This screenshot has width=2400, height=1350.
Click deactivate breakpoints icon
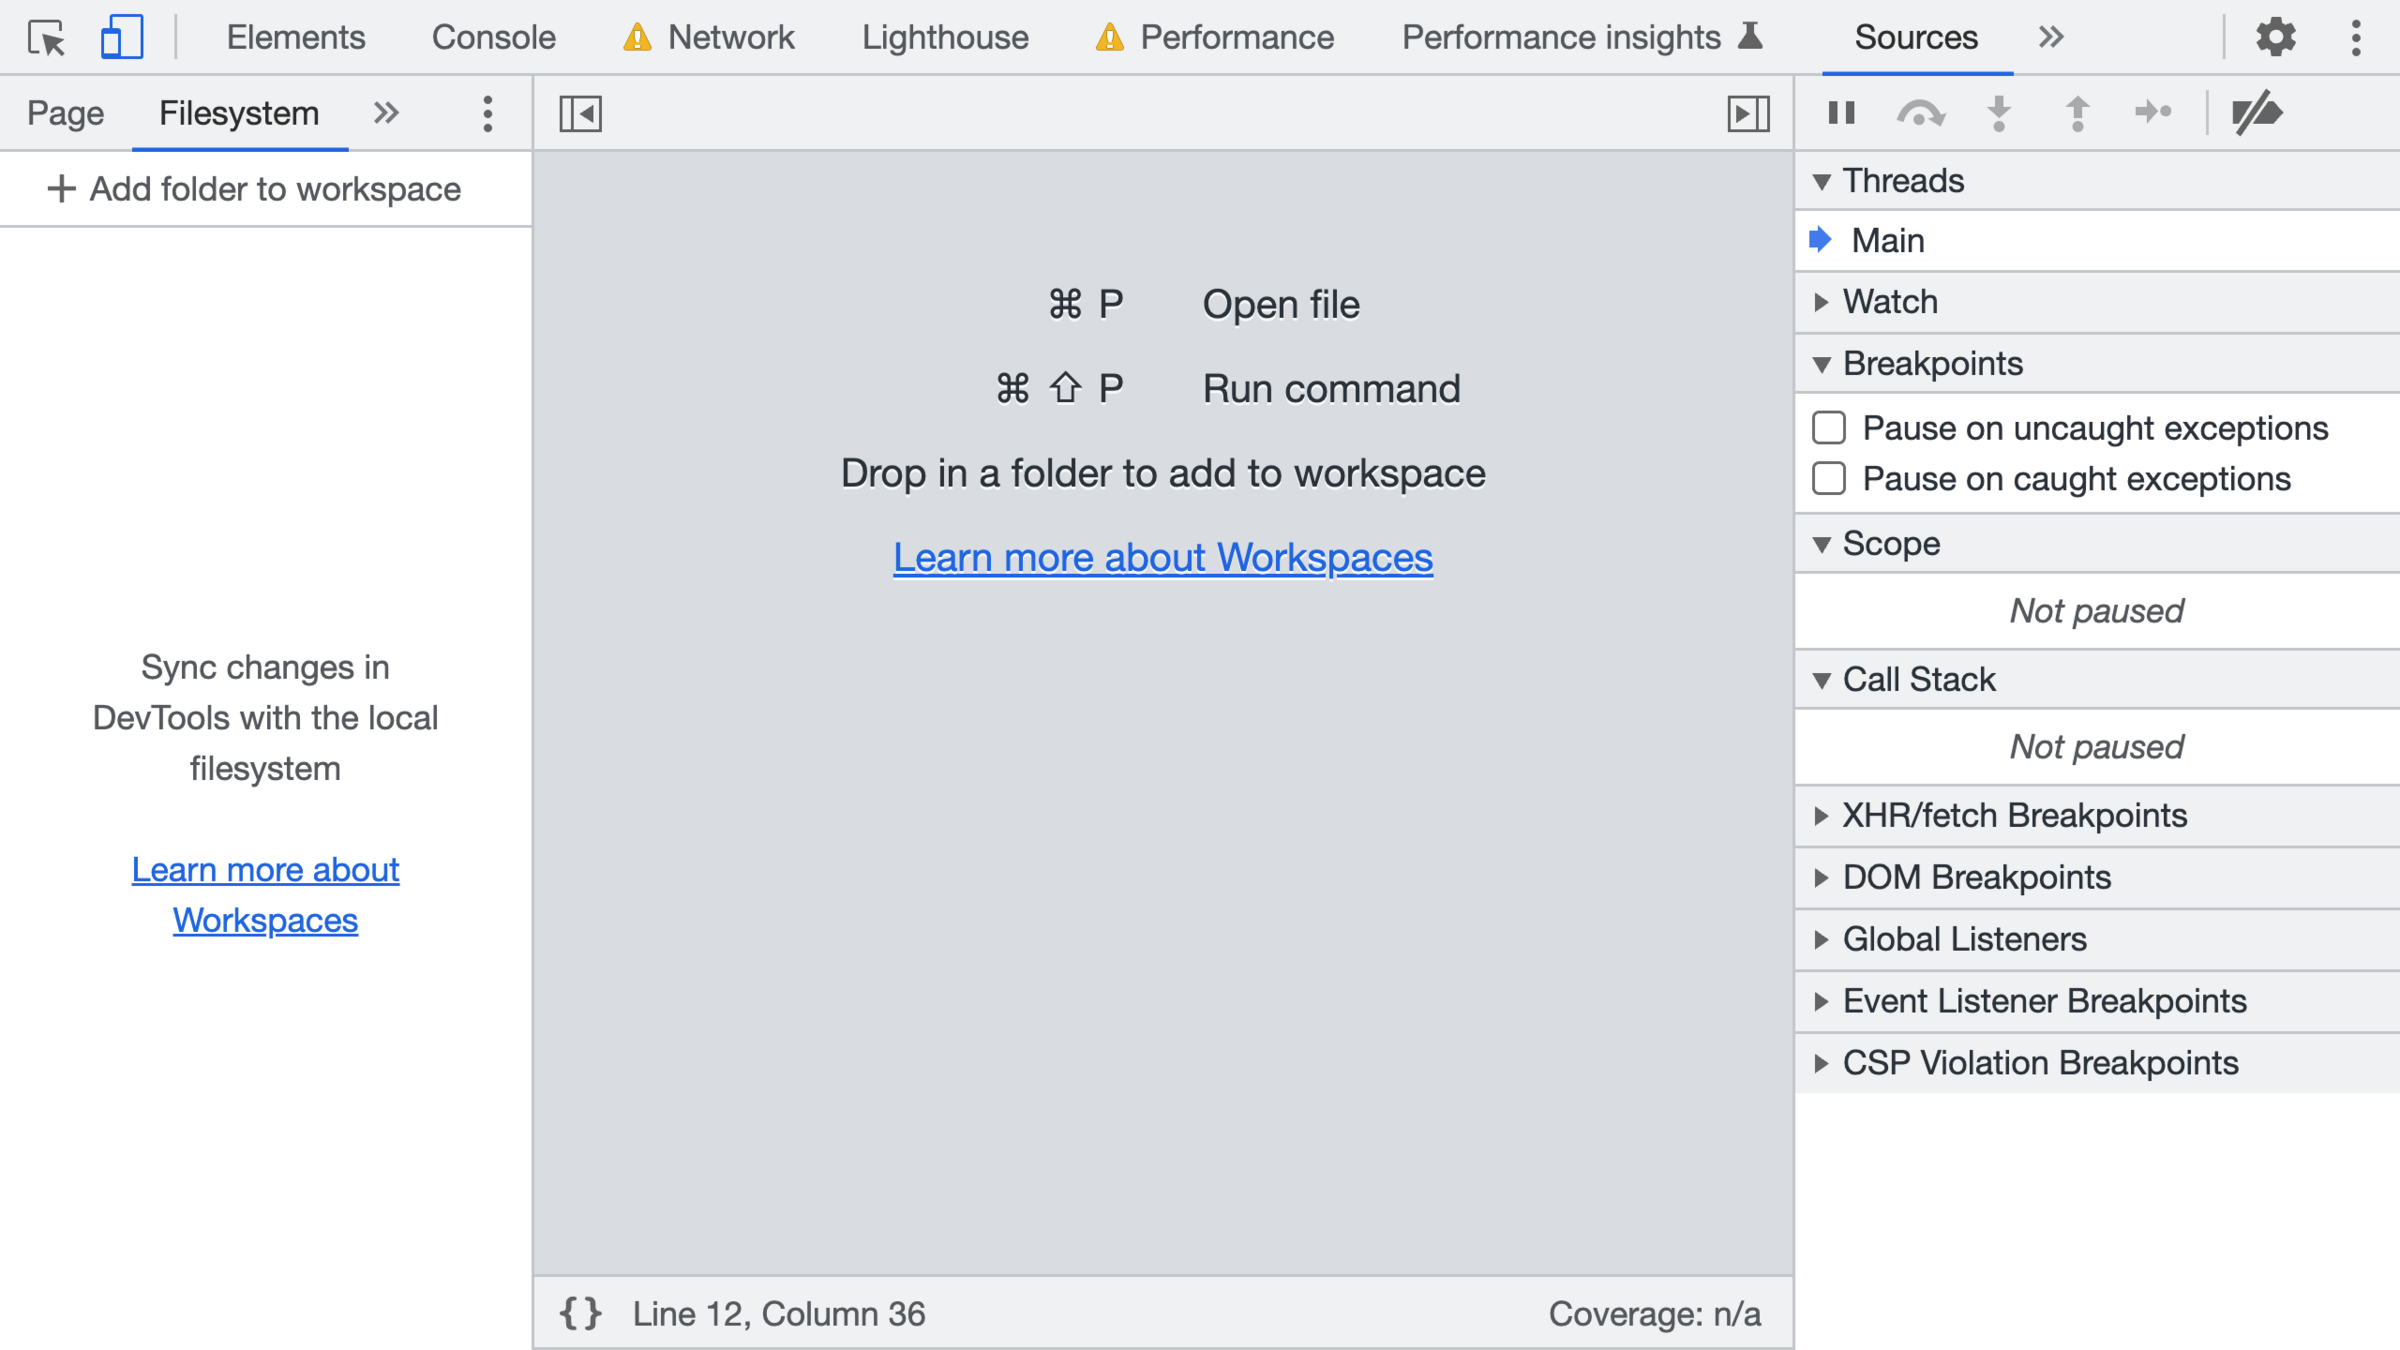(x=2256, y=113)
